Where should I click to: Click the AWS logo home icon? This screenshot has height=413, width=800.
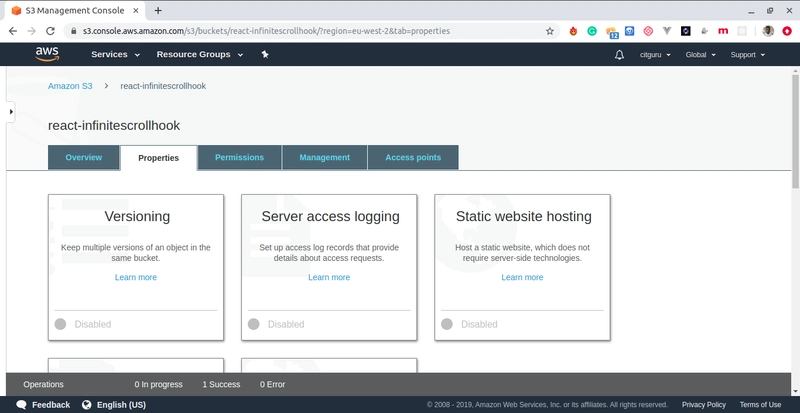(47, 54)
